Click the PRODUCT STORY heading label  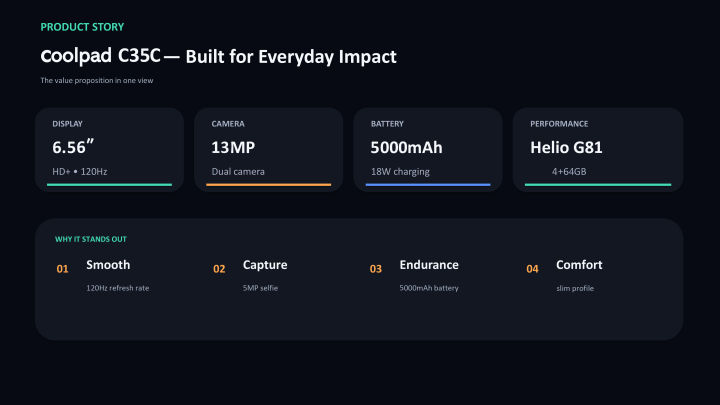click(x=82, y=27)
